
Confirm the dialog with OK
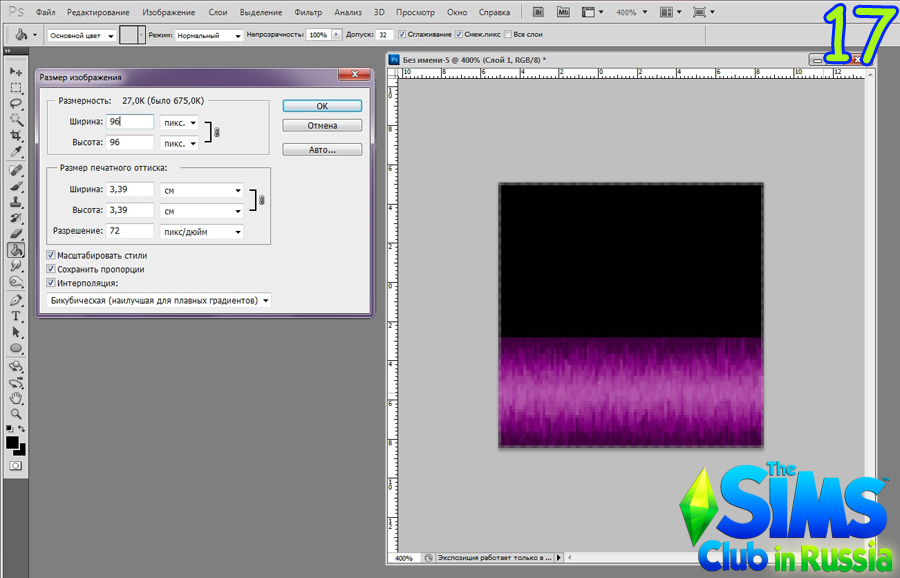click(x=322, y=105)
